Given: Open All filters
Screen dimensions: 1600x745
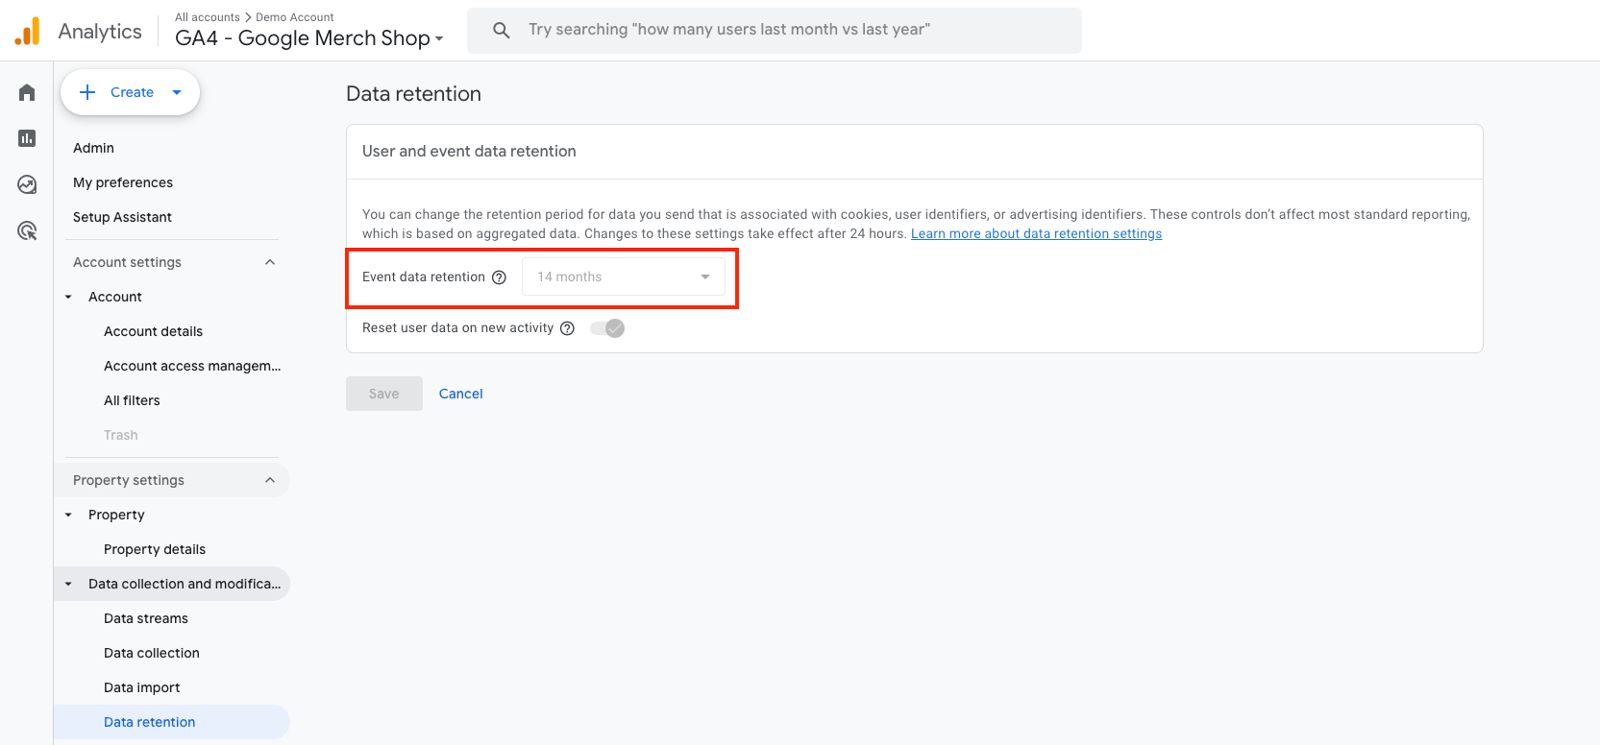Looking at the screenshot, I should [132, 400].
